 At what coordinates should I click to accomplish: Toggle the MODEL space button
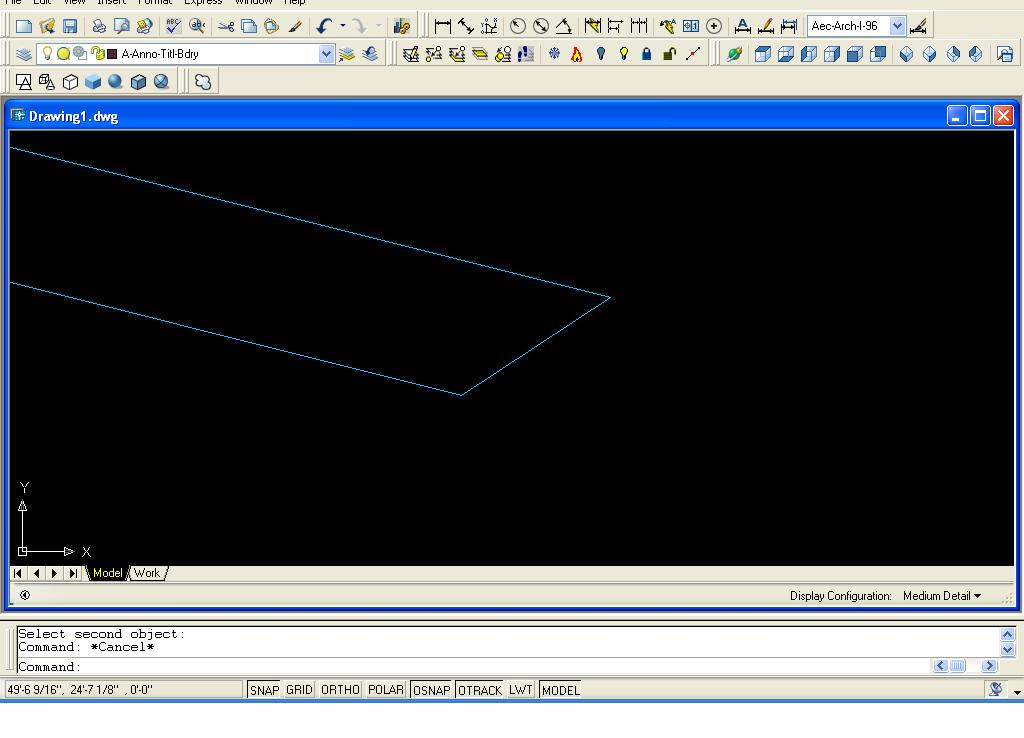coord(560,690)
